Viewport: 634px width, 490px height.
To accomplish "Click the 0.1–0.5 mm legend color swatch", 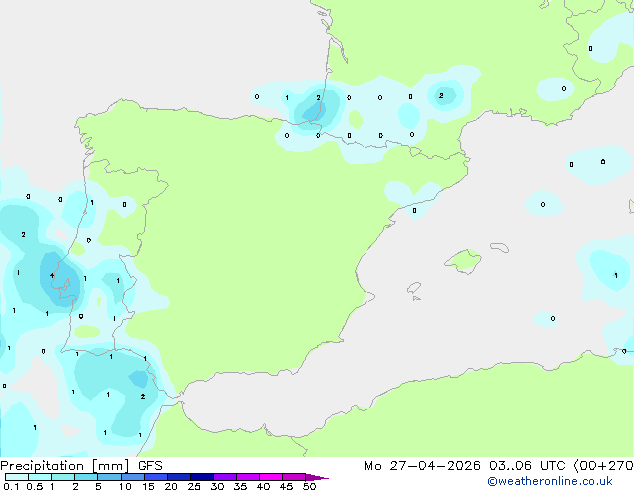I will pos(17,477).
